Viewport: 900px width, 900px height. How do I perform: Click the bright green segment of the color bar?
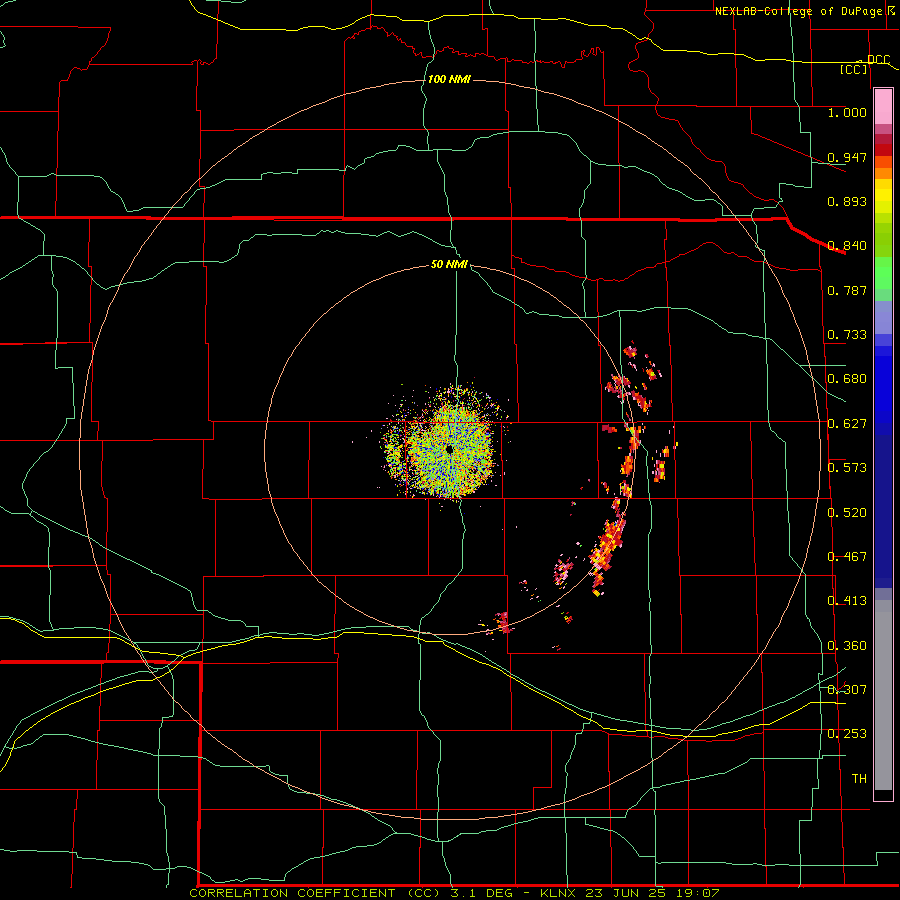[x=883, y=273]
